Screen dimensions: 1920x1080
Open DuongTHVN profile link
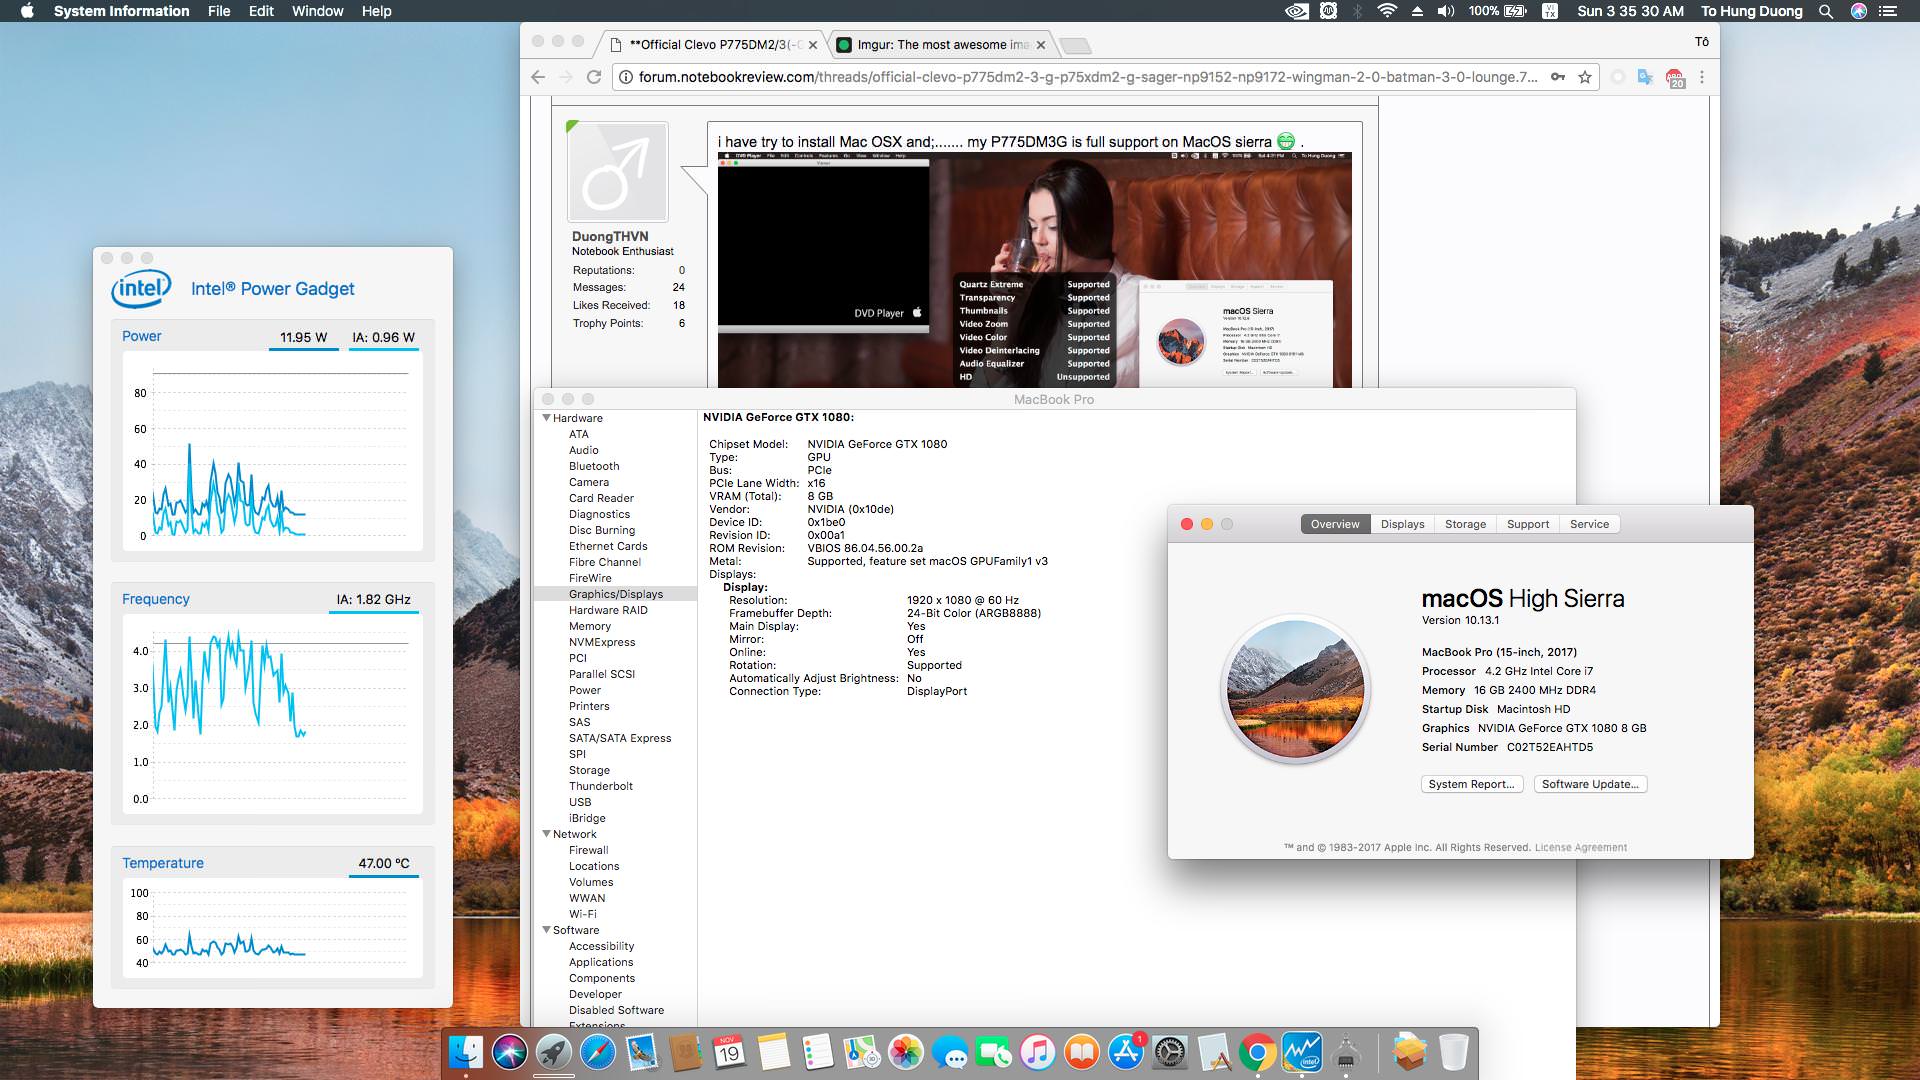pyautogui.click(x=610, y=236)
